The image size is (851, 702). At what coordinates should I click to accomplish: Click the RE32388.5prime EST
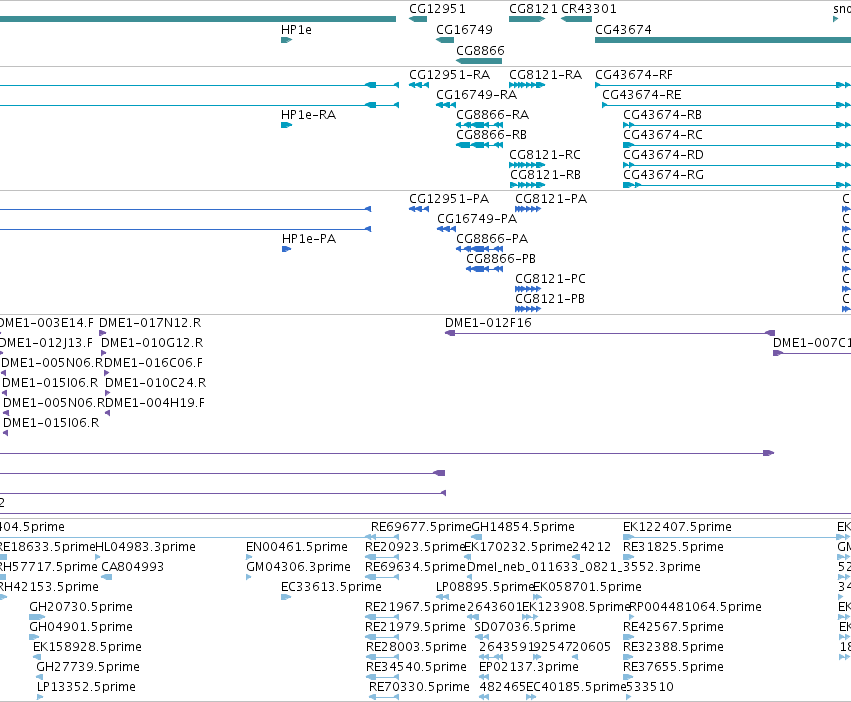pyautogui.click(x=628, y=657)
